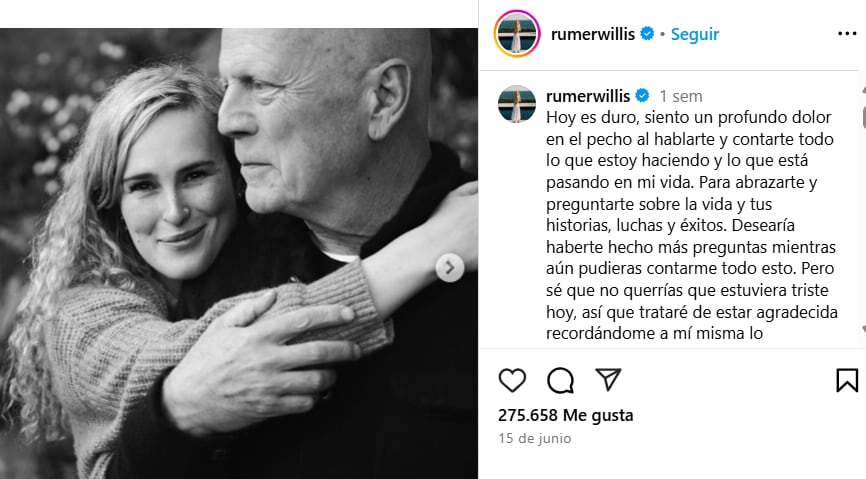Viewport: 866px width, 479px height.
Task: View the 275.658 Me gusta likes list
Action: (566, 415)
